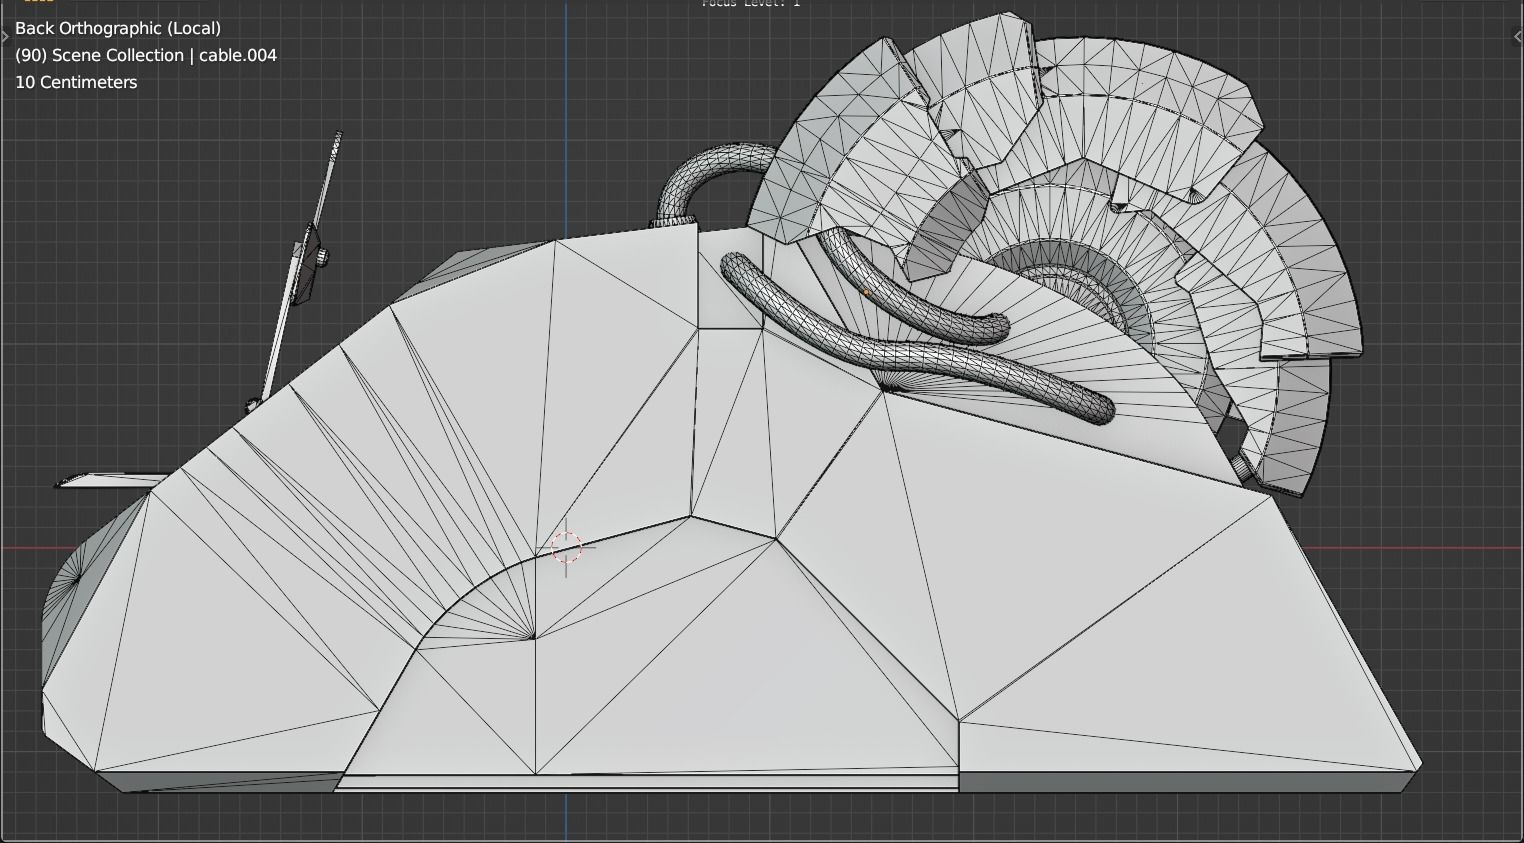Viewport: 1524px width, 843px height.
Task: Expand the hidden sidebar arrow at right edge
Action: 1518,37
